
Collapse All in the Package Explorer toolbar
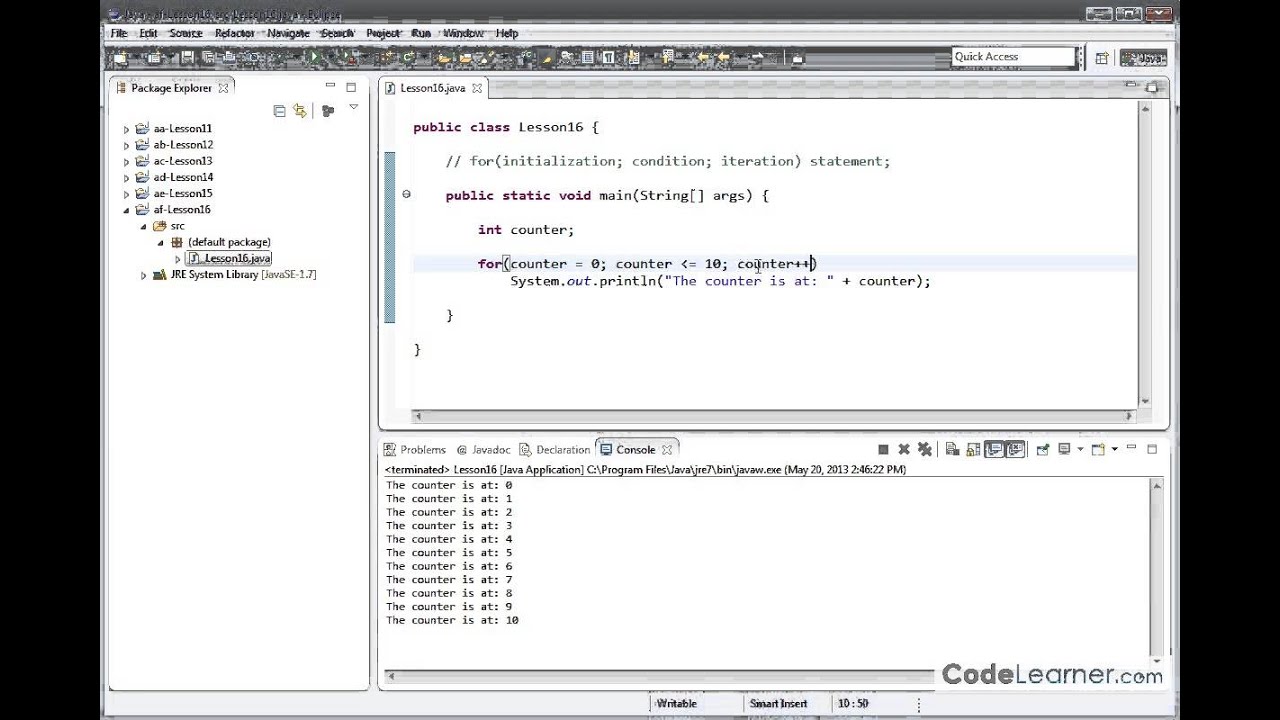pos(279,111)
